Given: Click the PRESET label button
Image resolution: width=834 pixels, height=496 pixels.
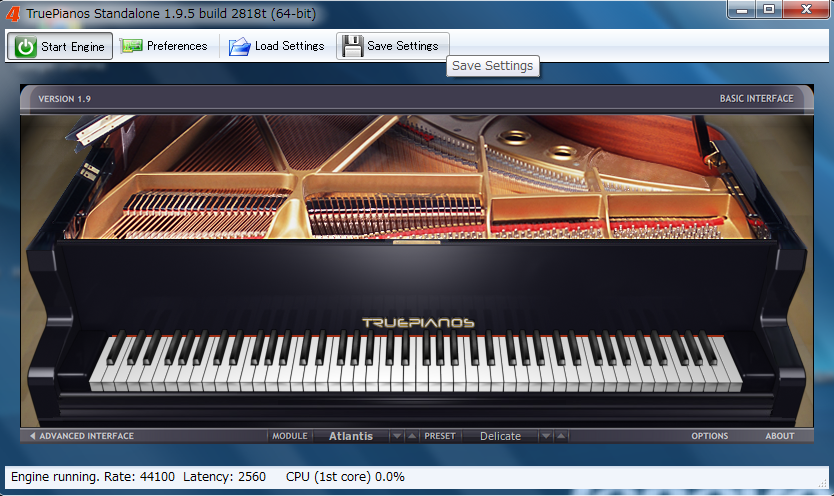Looking at the screenshot, I should tap(440, 436).
